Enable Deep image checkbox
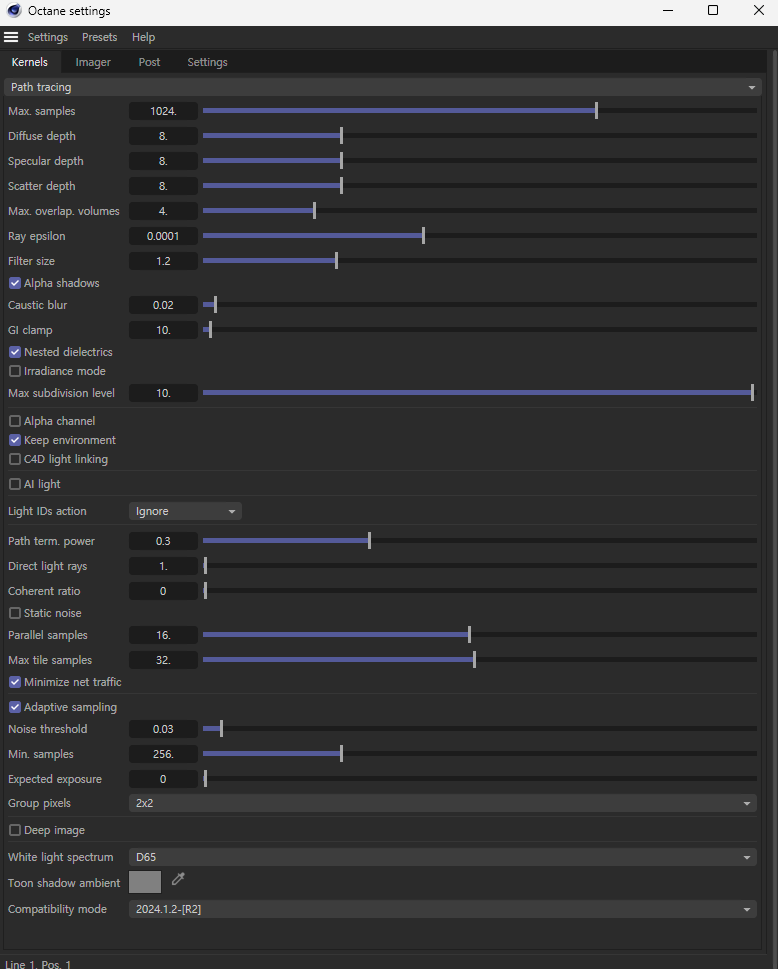 (x=15, y=830)
